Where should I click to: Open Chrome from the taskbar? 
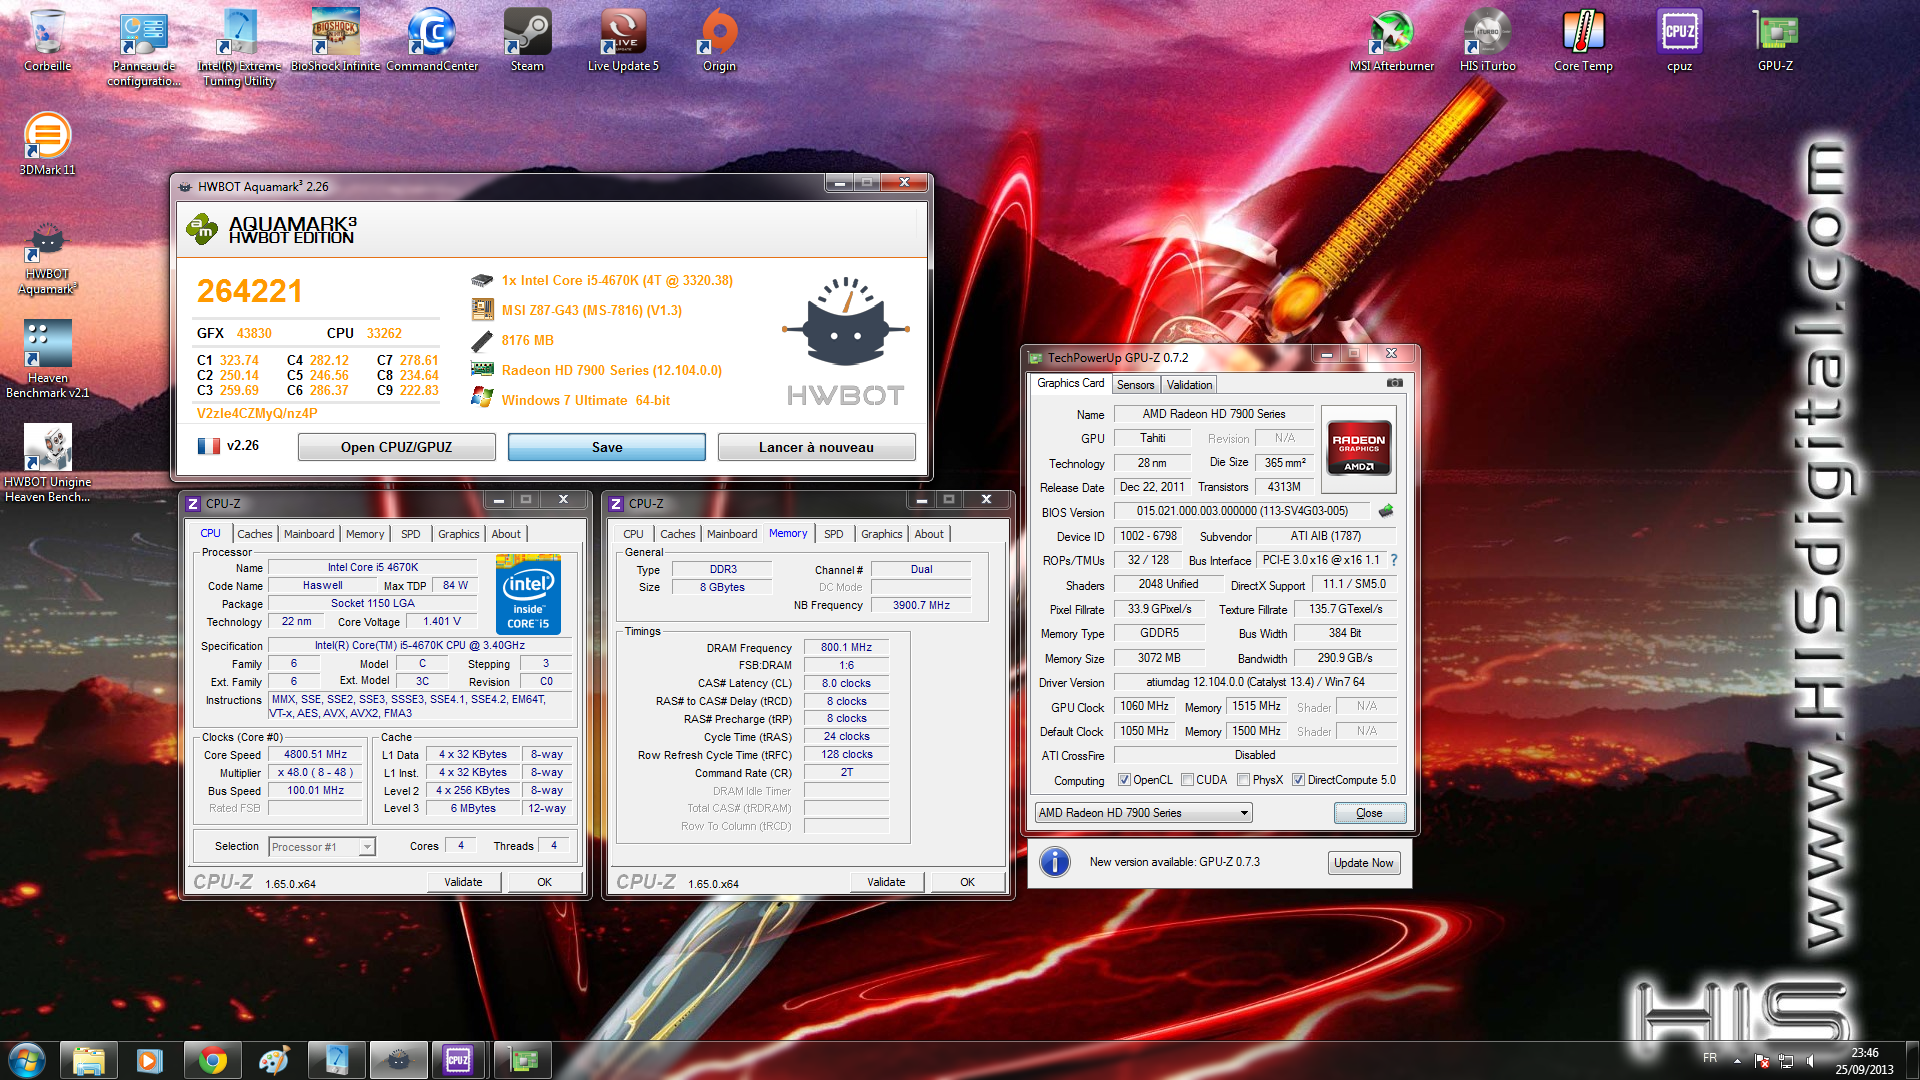(212, 1060)
